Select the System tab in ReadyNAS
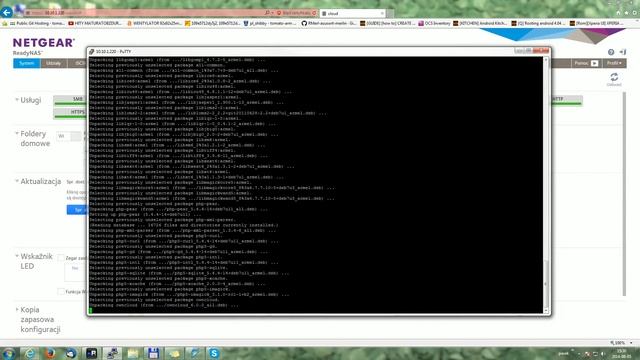The image size is (640, 360). tap(27, 63)
